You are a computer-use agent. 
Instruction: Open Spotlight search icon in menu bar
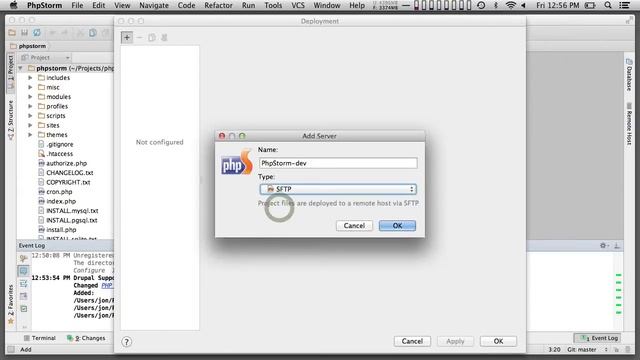point(608,5)
